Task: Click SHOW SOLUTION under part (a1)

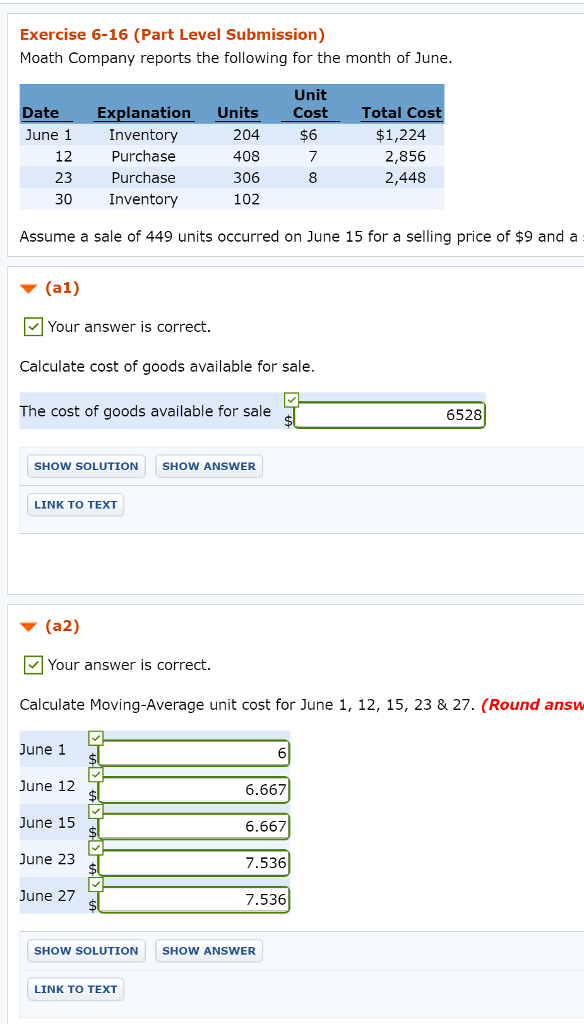Action: point(85,466)
